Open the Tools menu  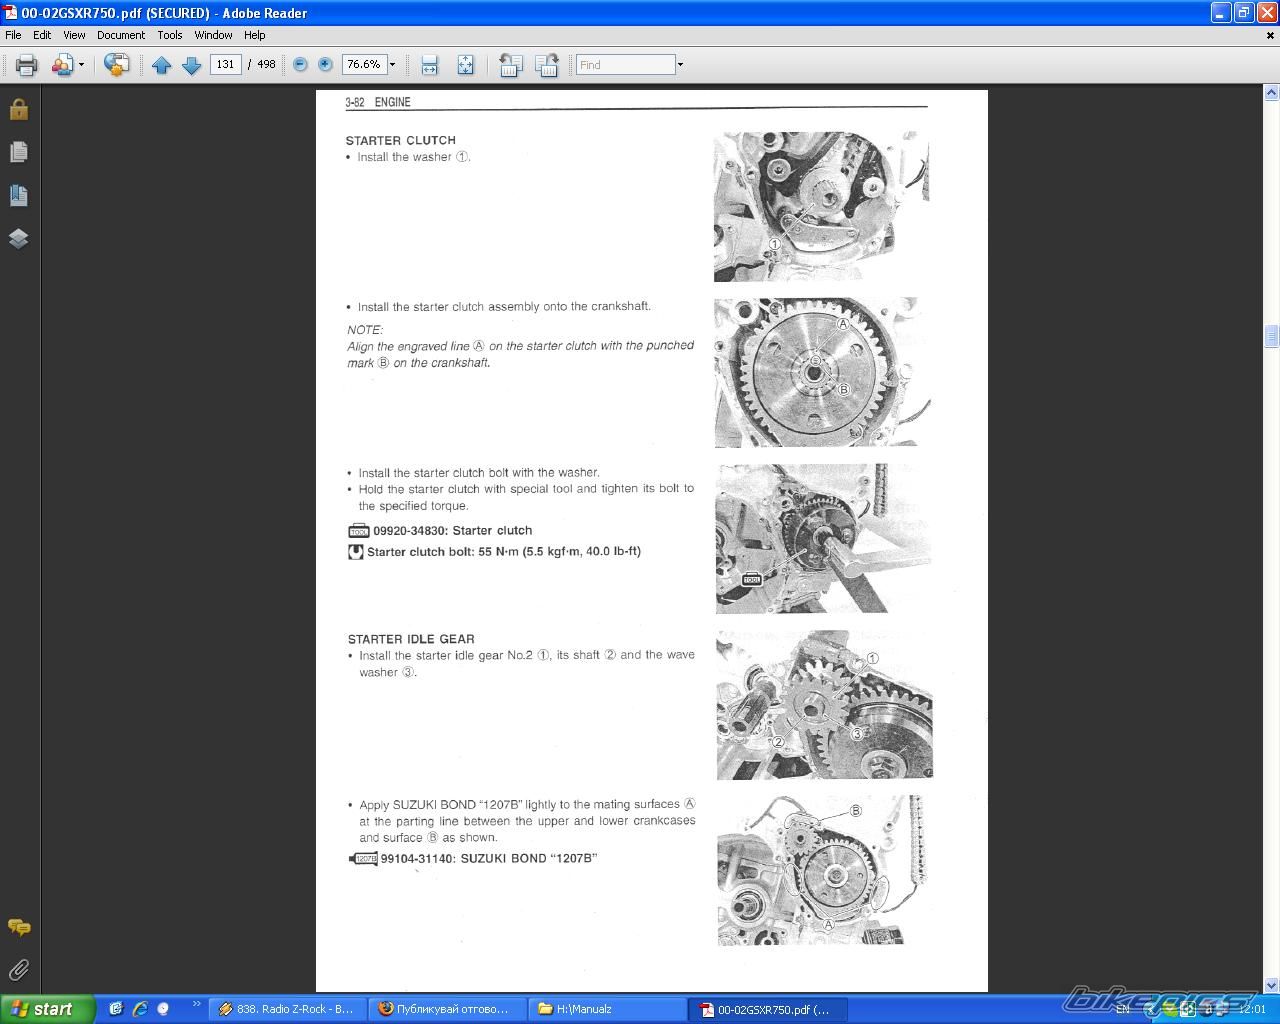pyautogui.click(x=169, y=35)
